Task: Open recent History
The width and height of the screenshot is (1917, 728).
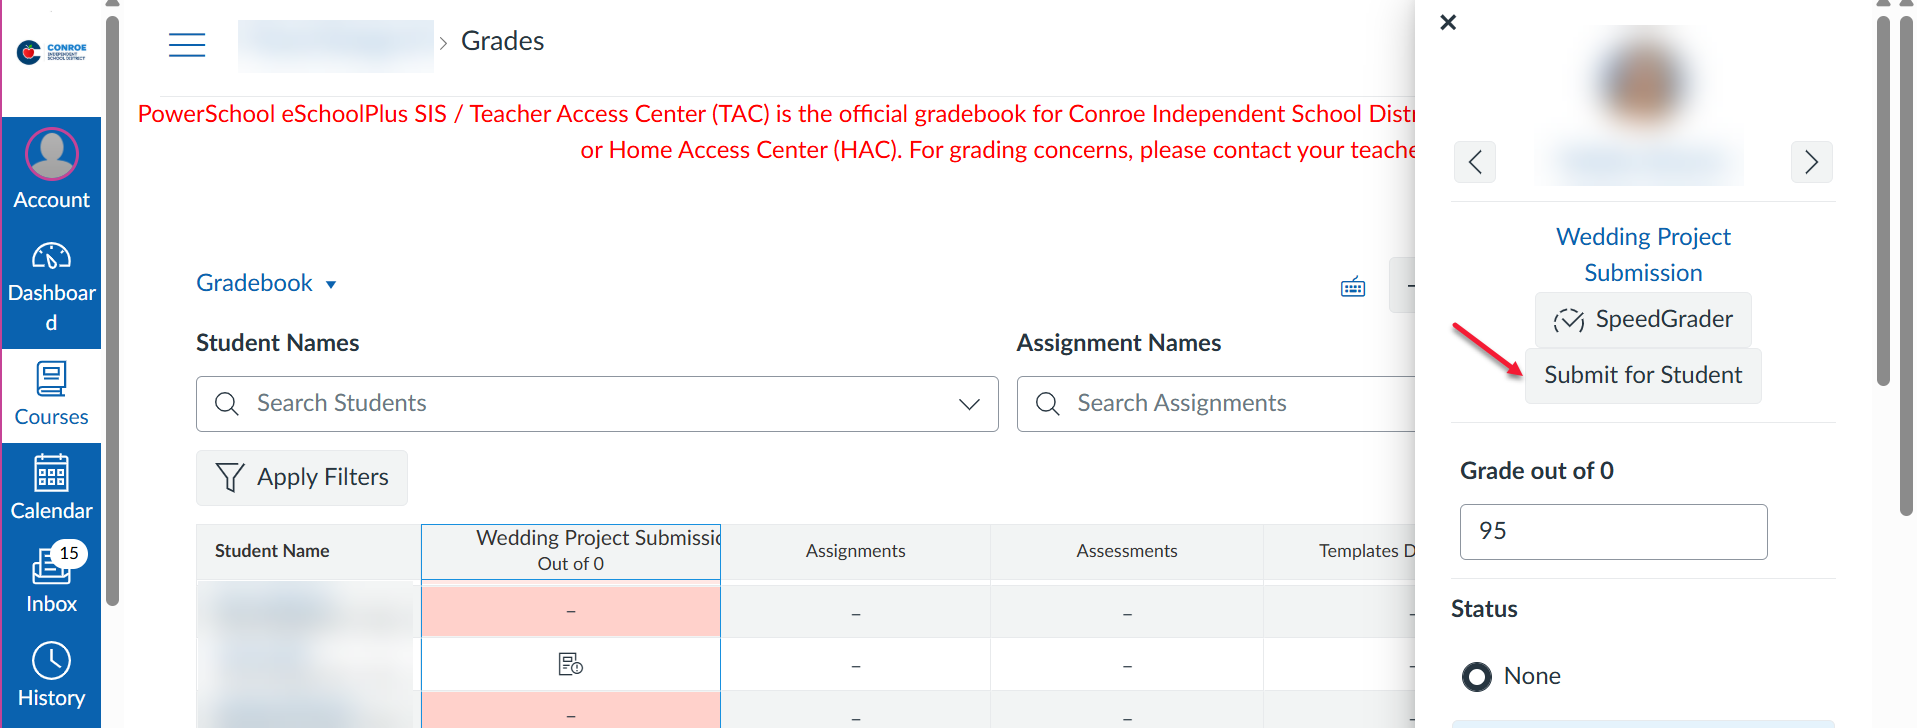Action: [x=52, y=675]
